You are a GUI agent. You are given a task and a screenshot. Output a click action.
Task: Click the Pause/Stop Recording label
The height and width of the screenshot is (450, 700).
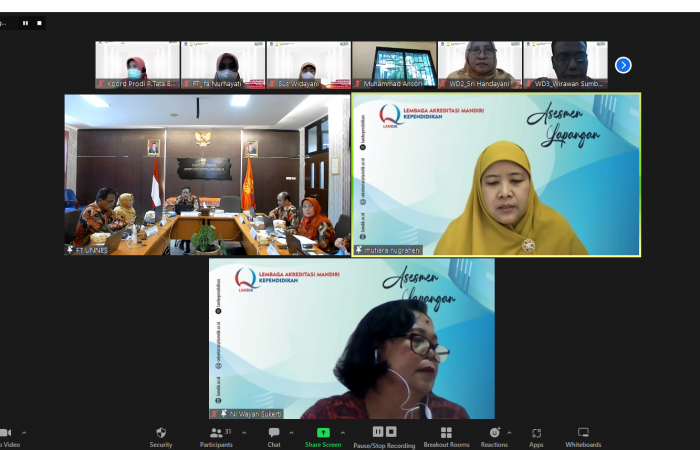pyautogui.click(x=384, y=445)
